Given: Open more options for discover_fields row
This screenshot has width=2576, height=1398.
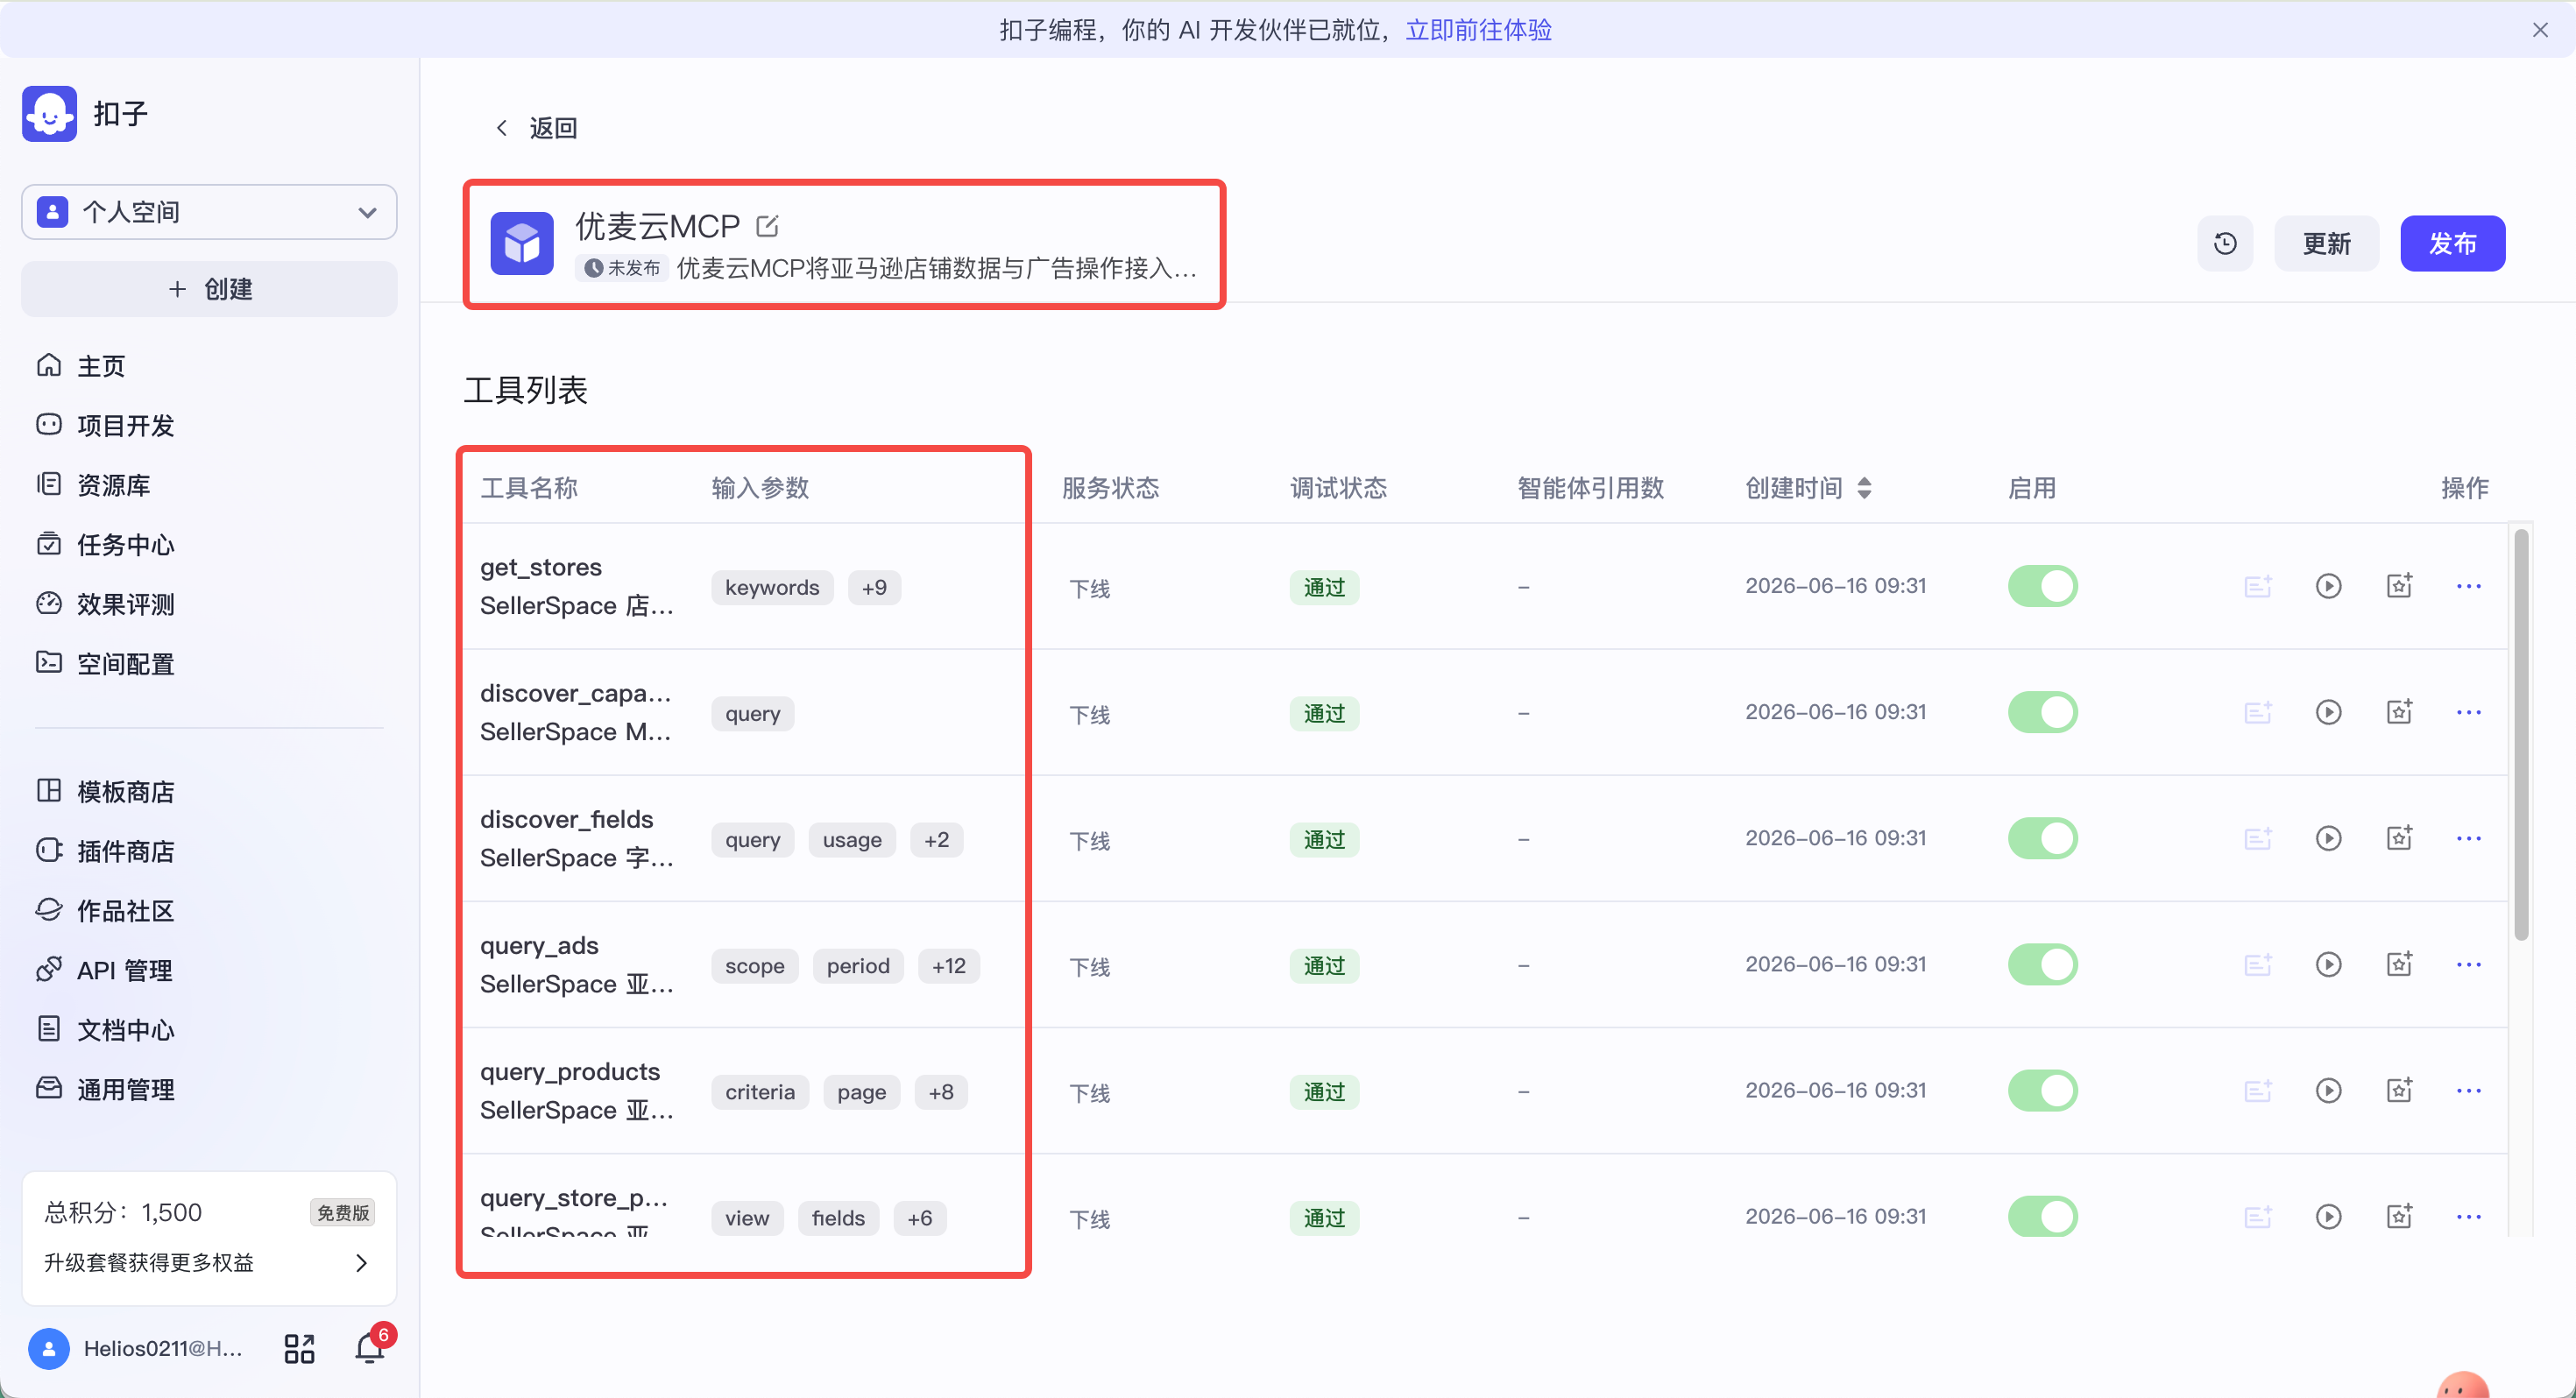Looking at the screenshot, I should tap(2469, 838).
